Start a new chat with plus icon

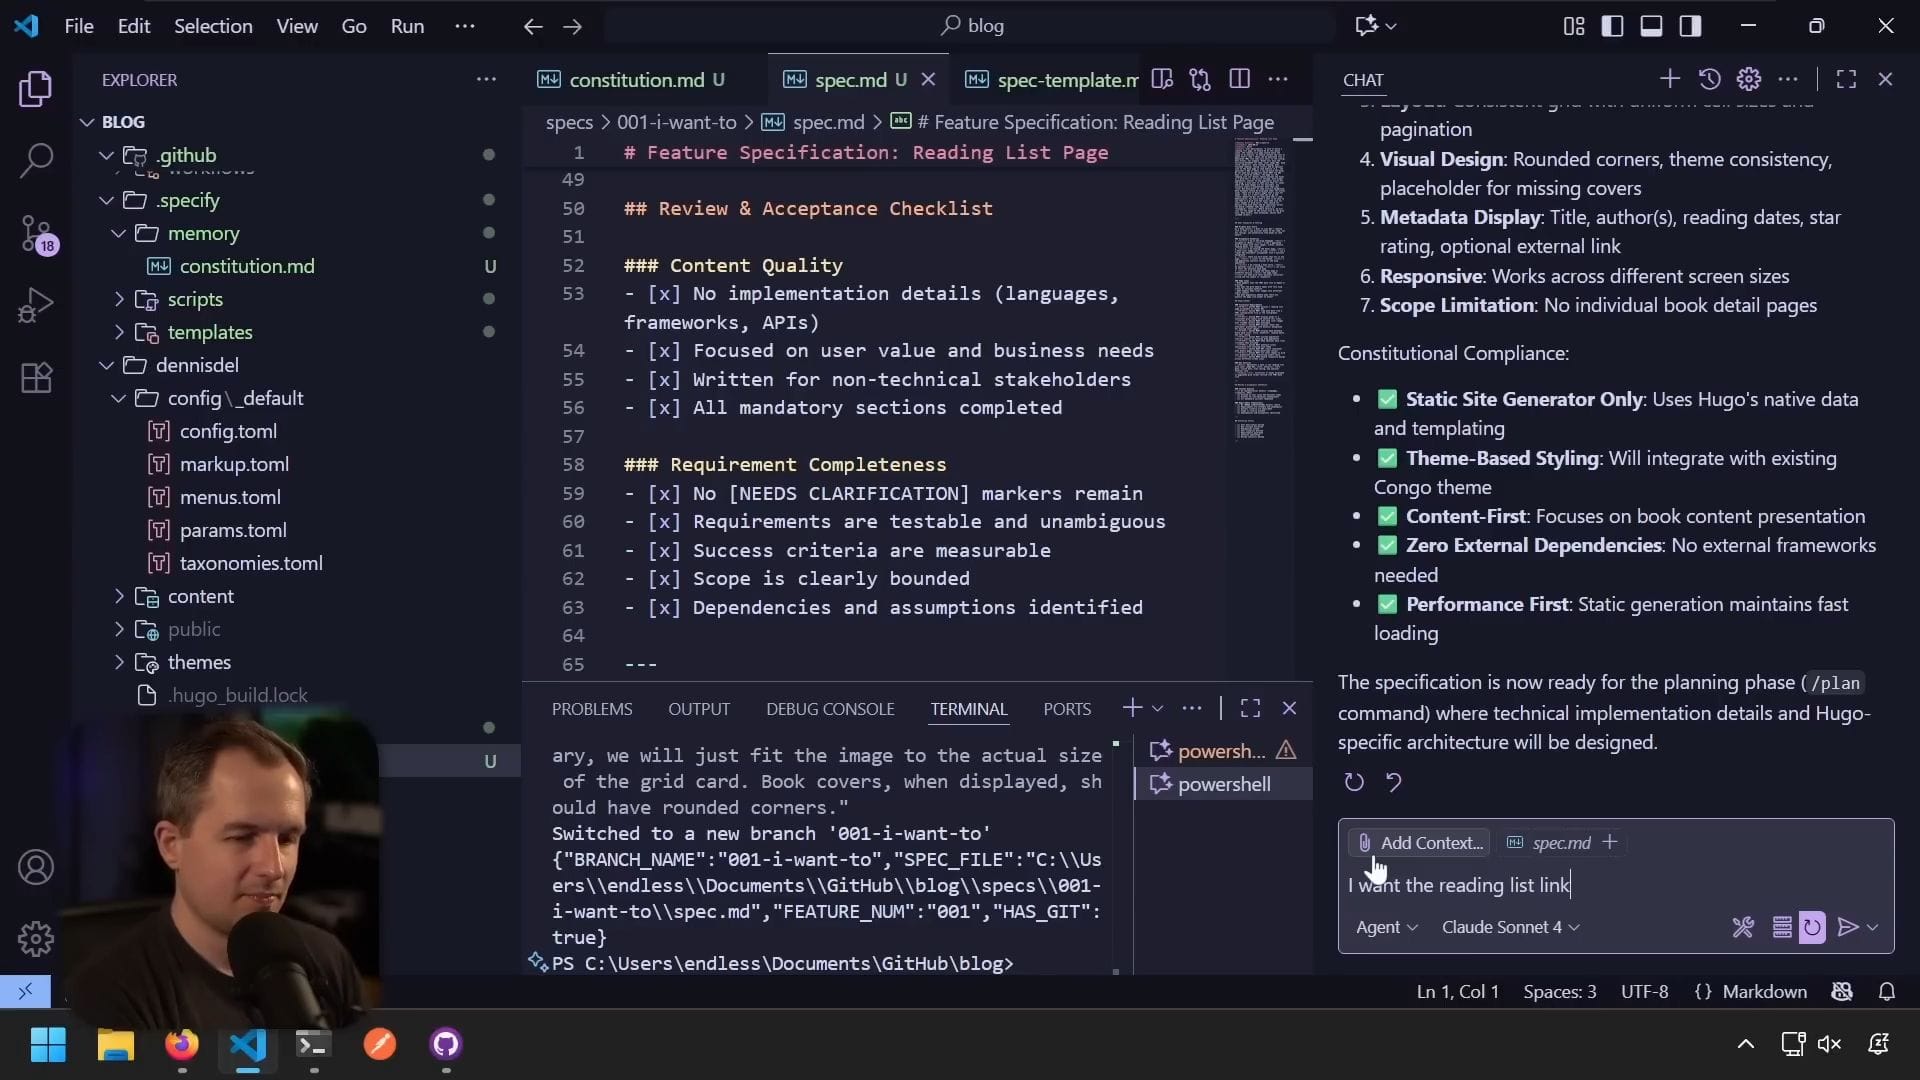(x=1669, y=79)
